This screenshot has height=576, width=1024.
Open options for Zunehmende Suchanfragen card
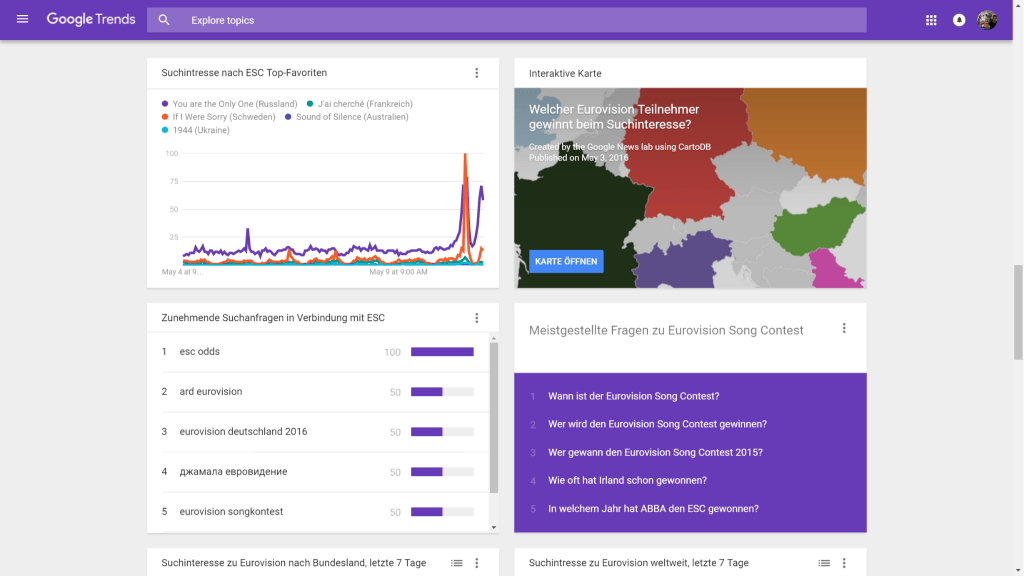(x=477, y=318)
